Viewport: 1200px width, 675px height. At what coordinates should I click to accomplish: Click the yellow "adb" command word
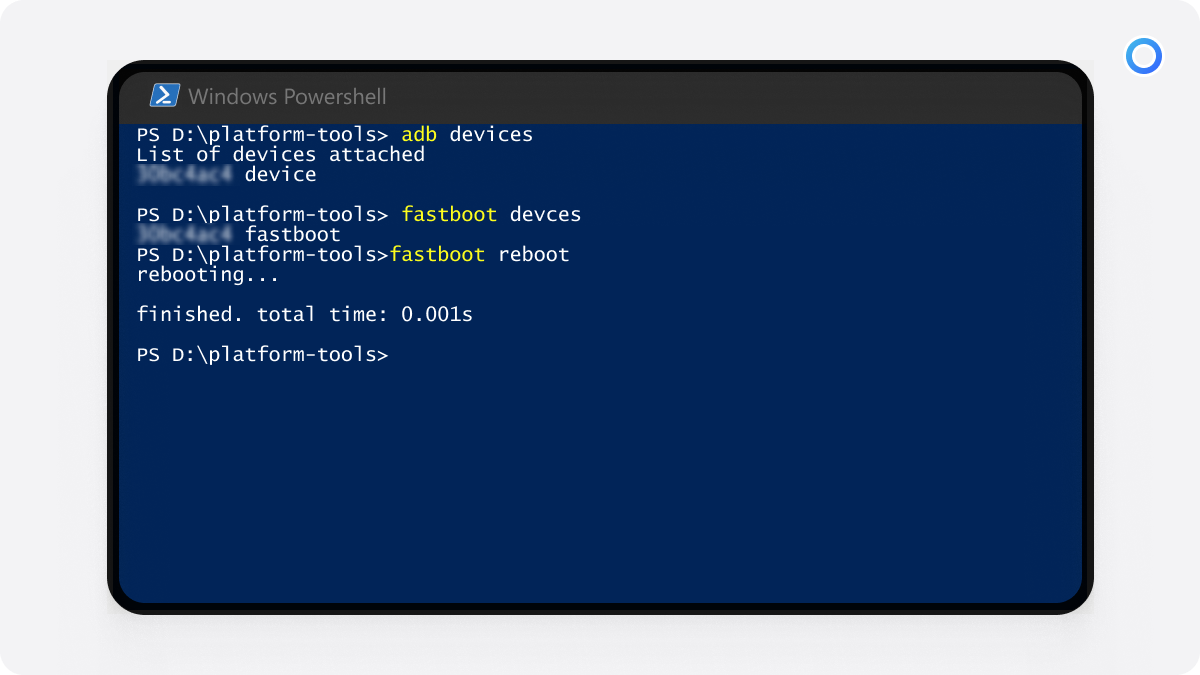tap(419, 134)
